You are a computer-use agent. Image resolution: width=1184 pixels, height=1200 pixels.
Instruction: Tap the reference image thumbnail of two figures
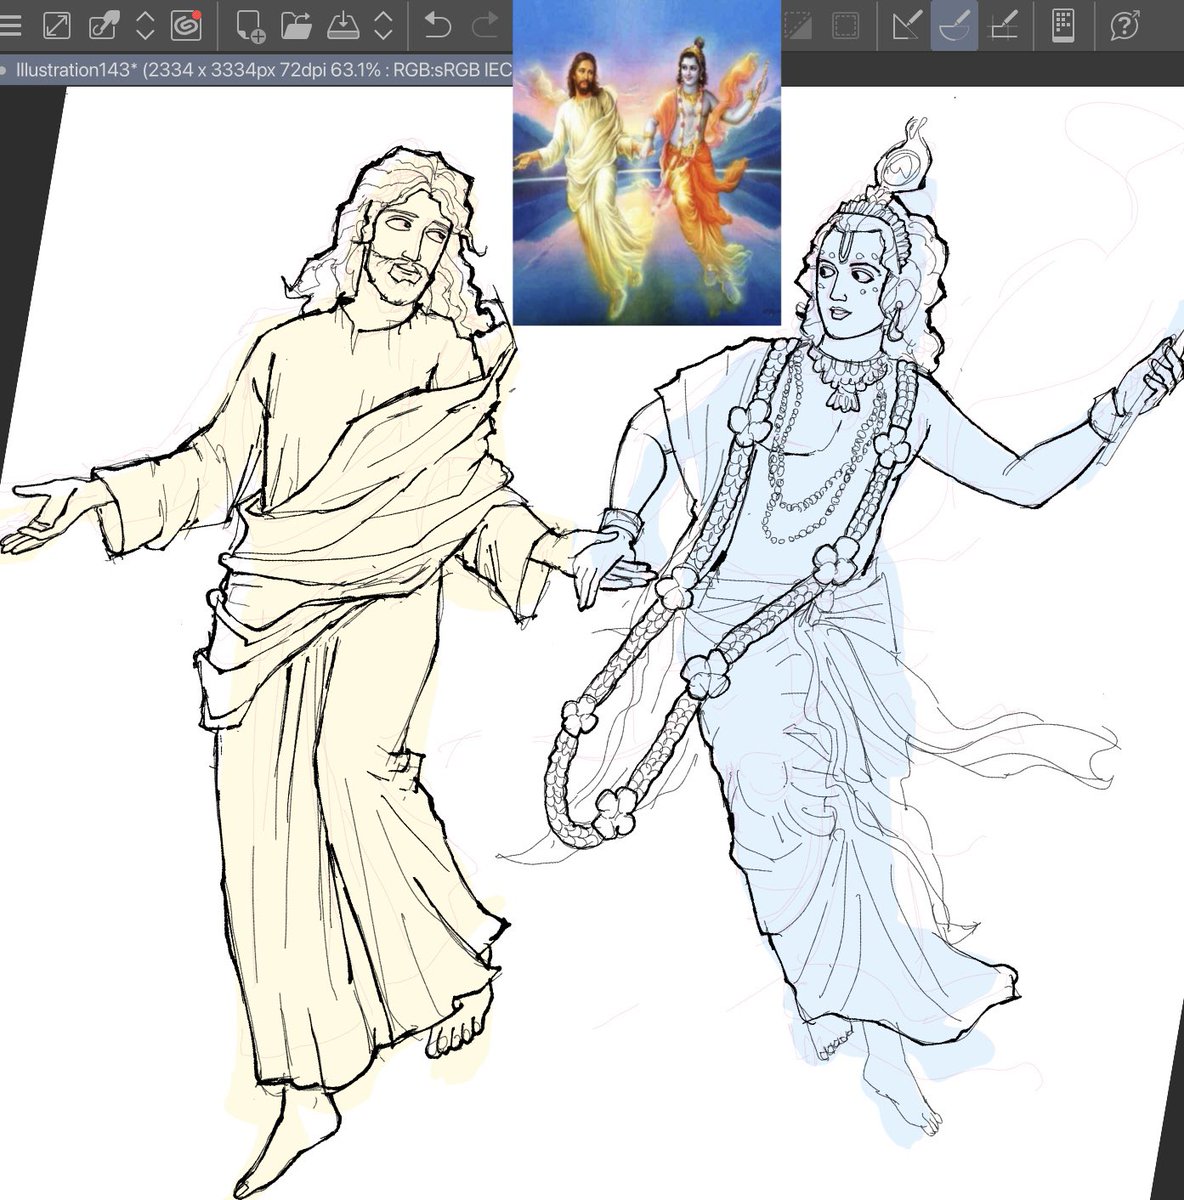(x=647, y=162)
